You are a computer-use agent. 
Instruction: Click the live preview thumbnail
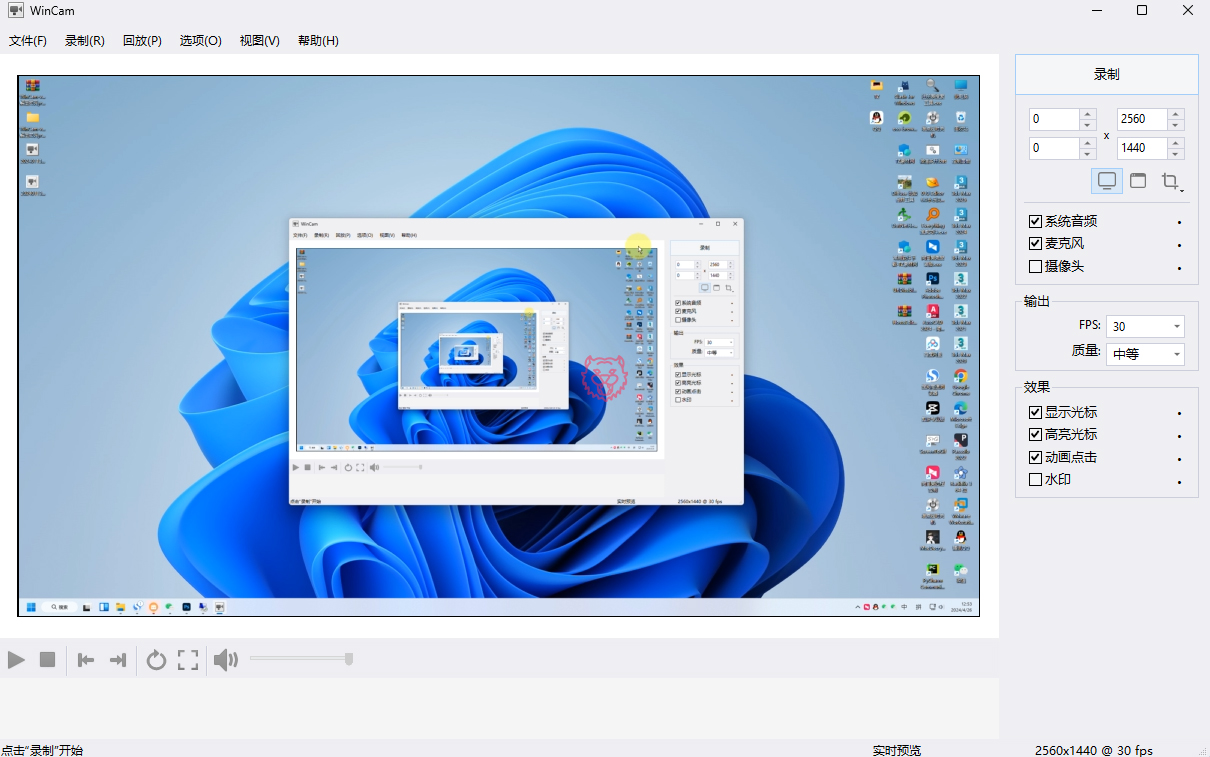coord(499,346)
